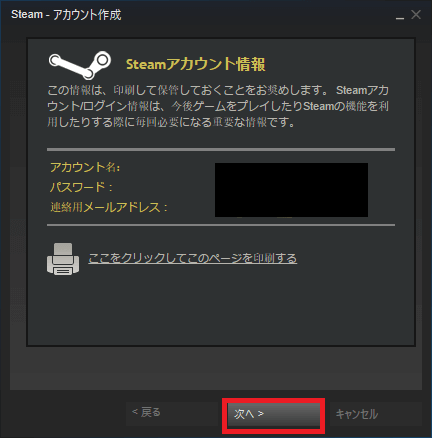Click the gray strip beneath the info panel
Screen dimensions: 432x438
(216, 368)
